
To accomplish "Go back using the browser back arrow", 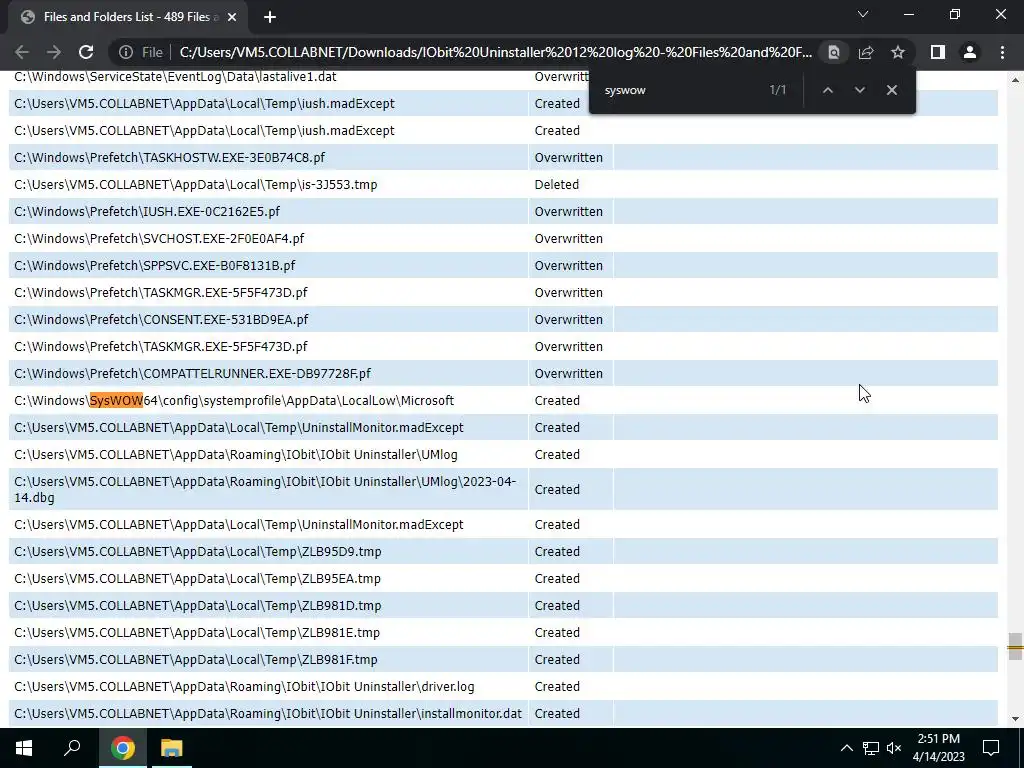I will click(22, 52).
